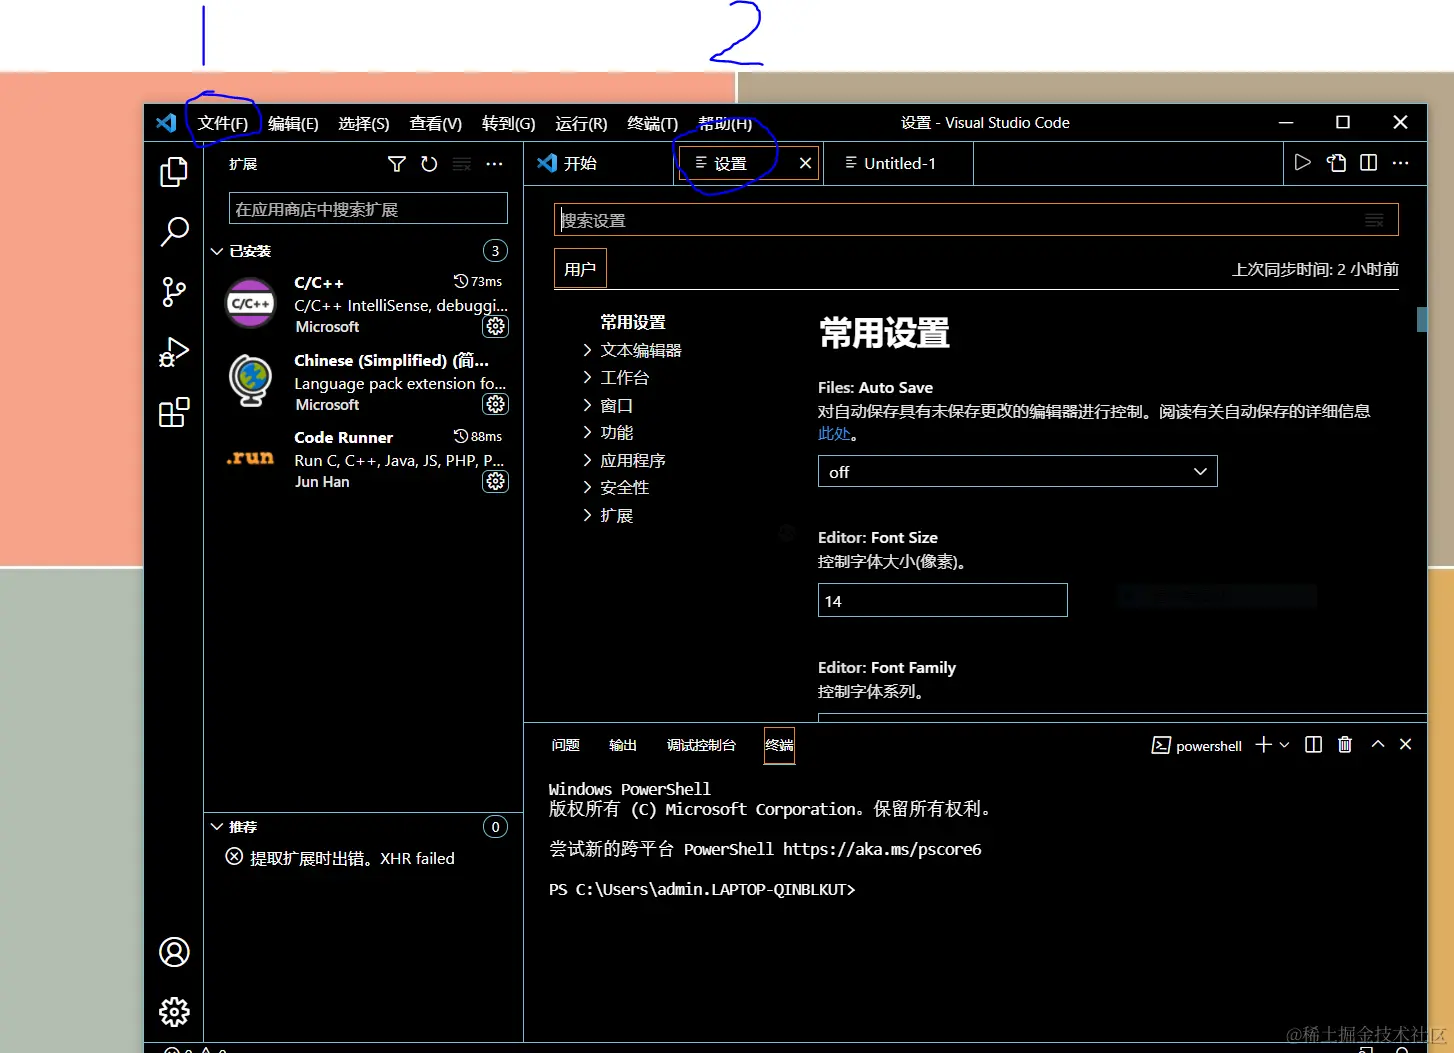Select the 用户 settings scope tab
The image size is (1454, 1053).
coord(580,269)
